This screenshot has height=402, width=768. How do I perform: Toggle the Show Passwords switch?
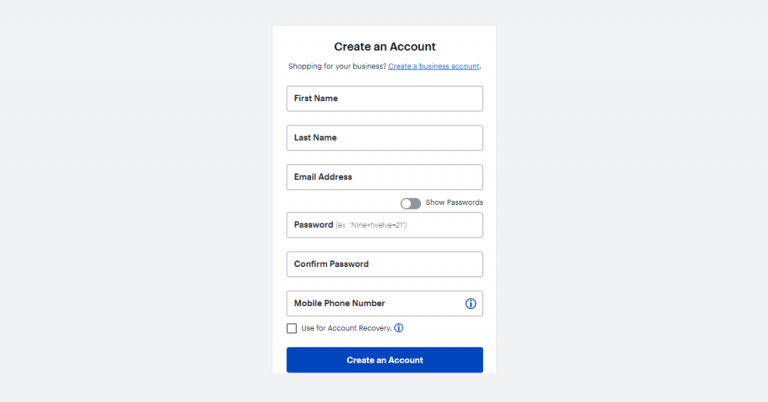(410, 203)
